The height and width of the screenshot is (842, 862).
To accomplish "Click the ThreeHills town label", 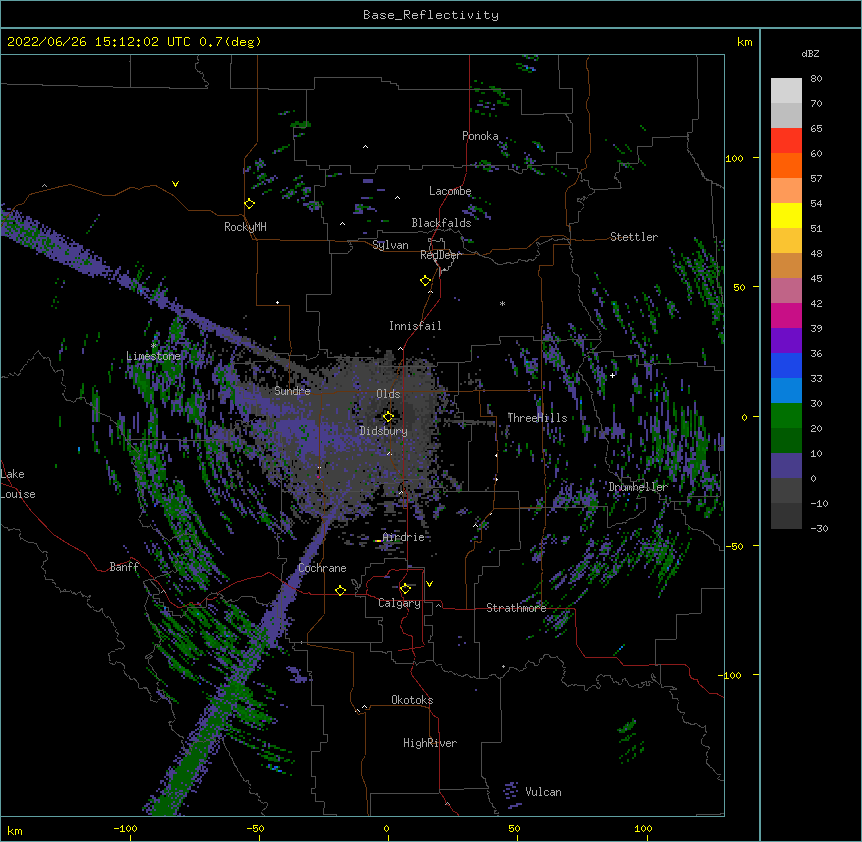I will pyautogui.click(x=537, y=418).
